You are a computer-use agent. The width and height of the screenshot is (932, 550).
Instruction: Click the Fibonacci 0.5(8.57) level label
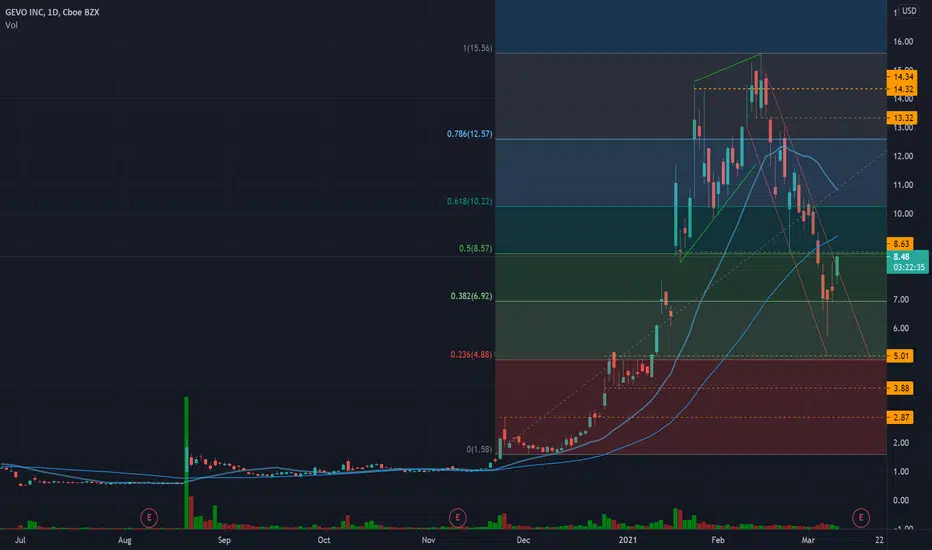476,249
